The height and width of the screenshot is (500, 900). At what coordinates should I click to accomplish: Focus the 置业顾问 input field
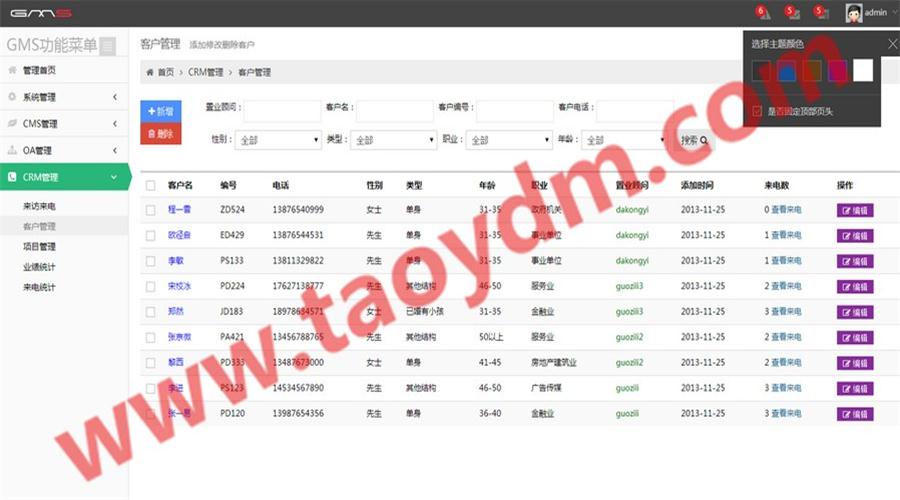pos(282,111)
